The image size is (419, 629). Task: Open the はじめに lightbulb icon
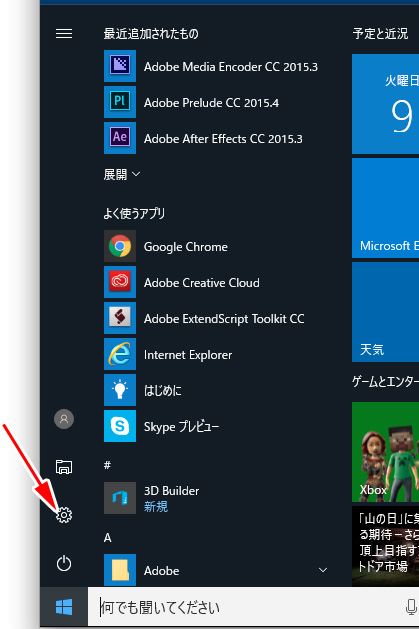coord(120,390)
